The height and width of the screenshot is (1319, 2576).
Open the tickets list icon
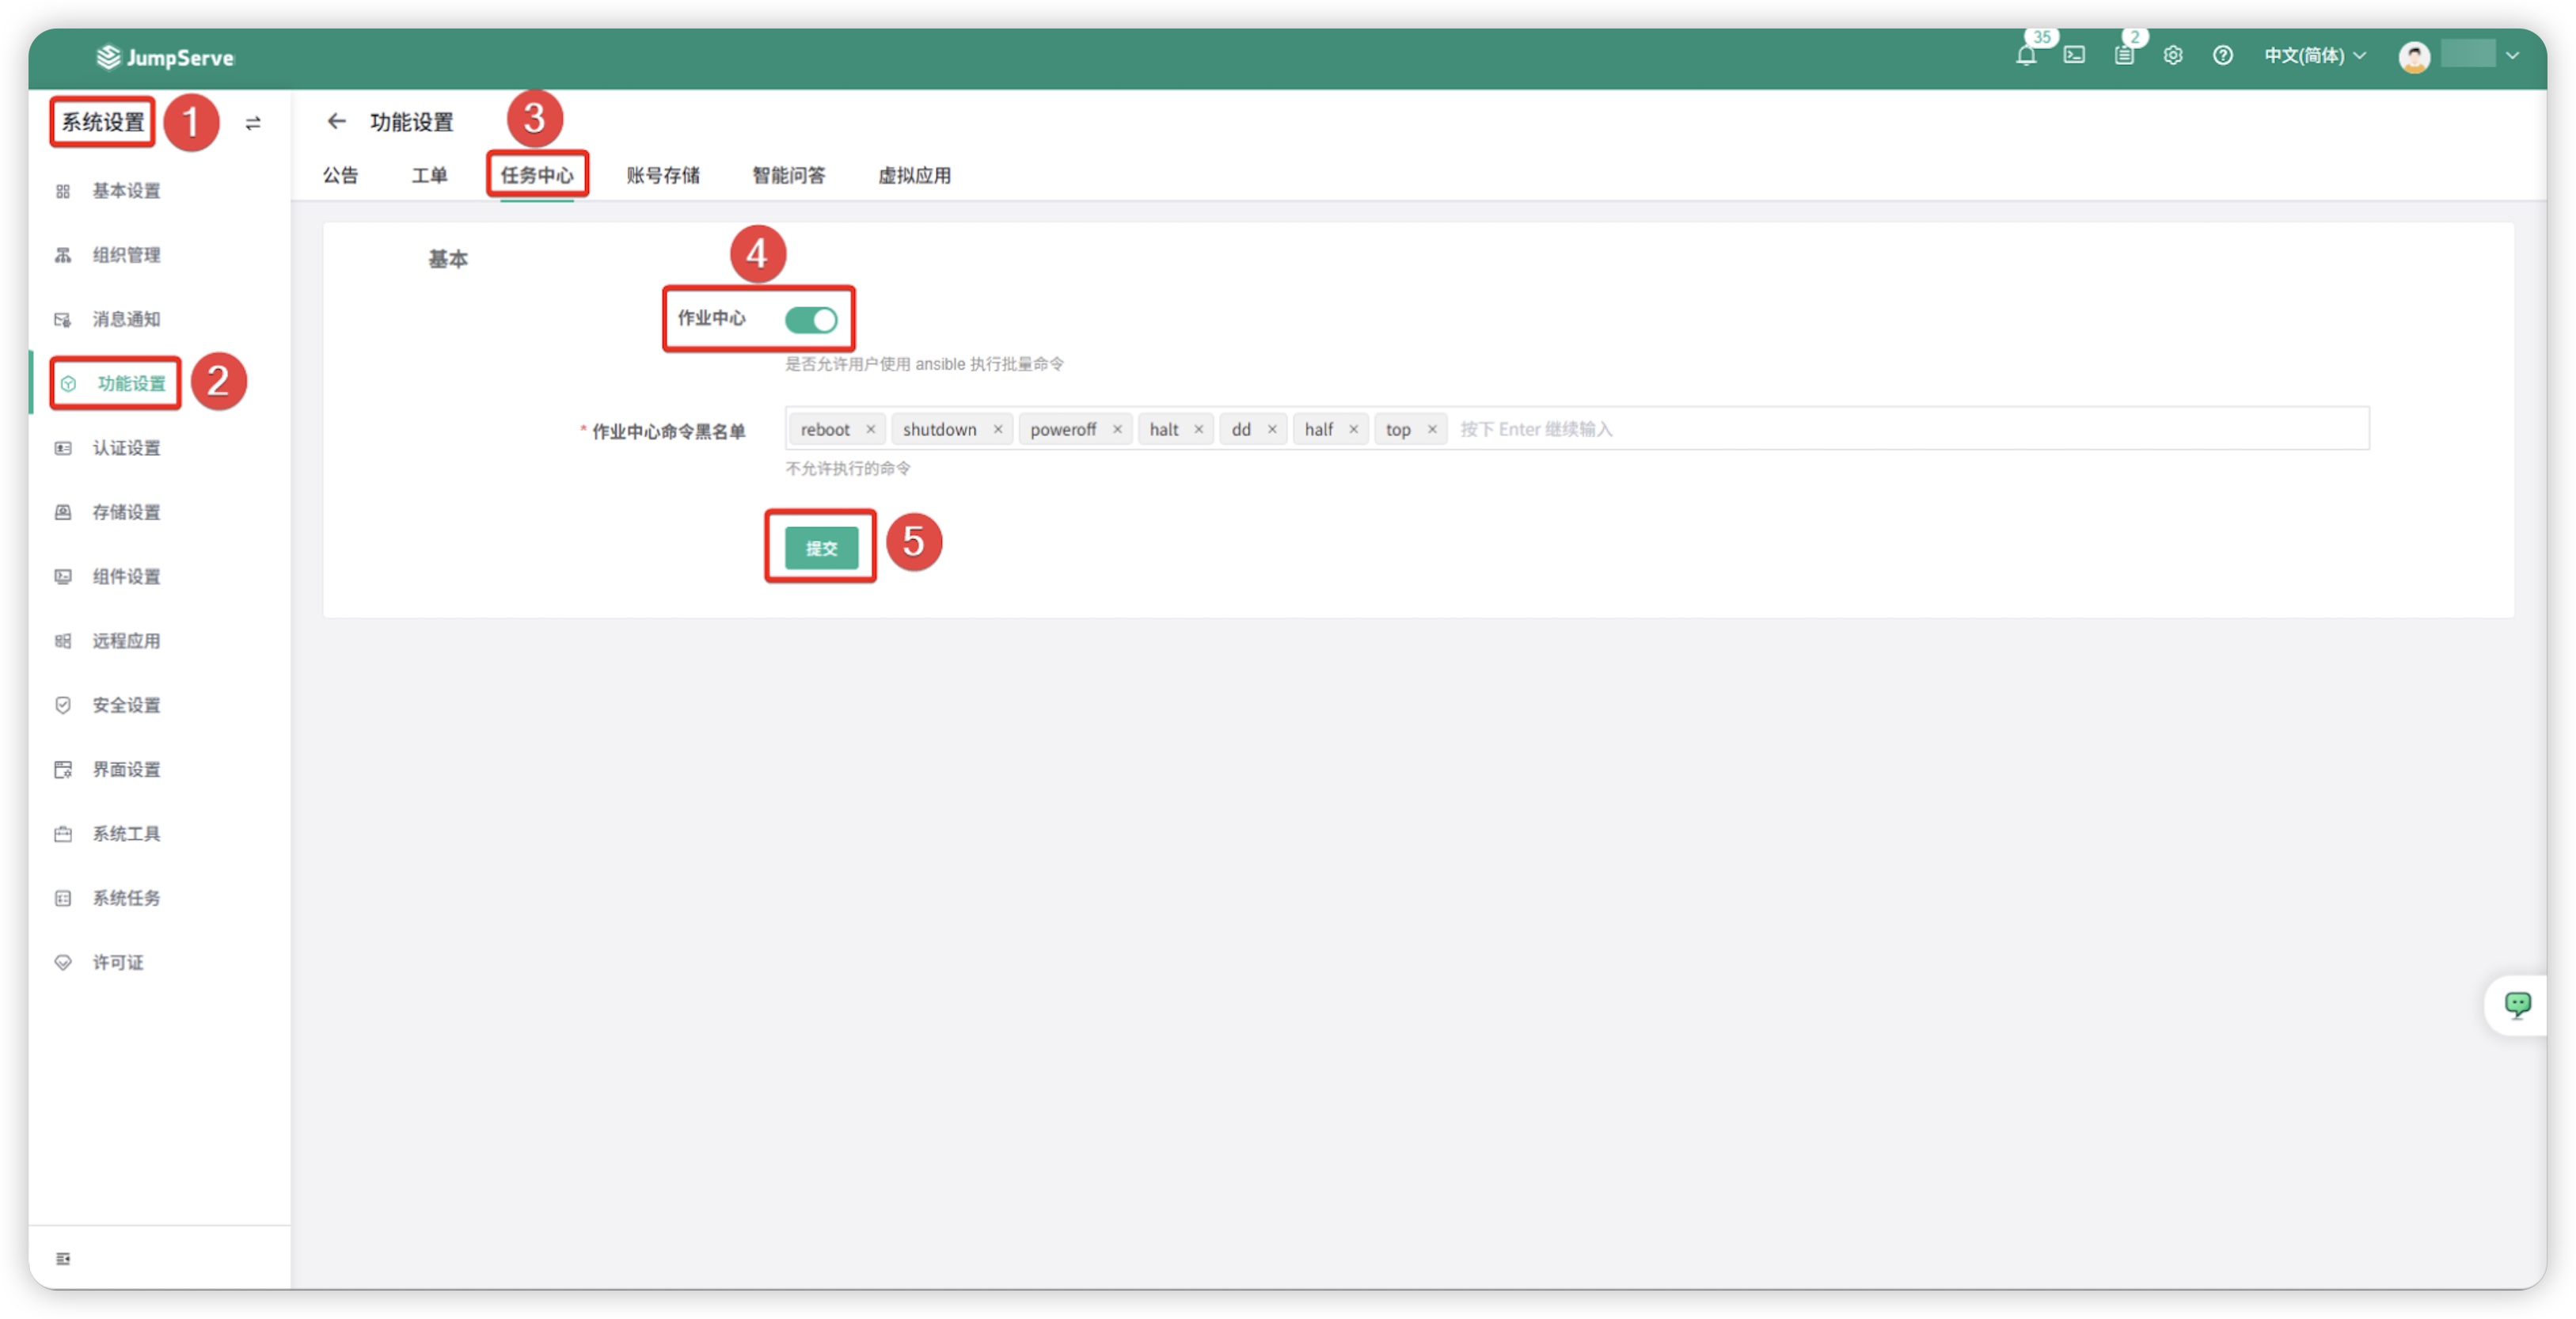pyautogui.click(x=2123, y=56)
